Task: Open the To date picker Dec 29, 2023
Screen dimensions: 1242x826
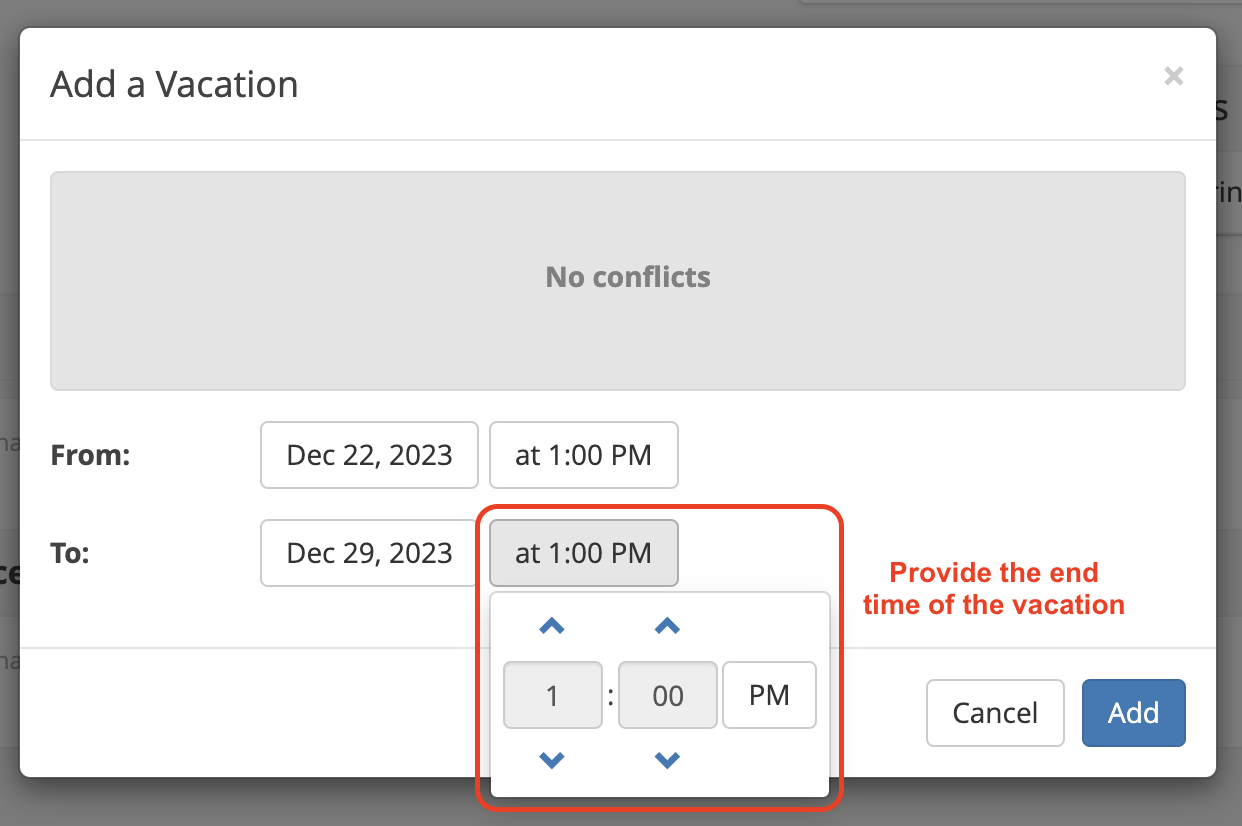Action: pyautogui.click(x=369, y=553)
